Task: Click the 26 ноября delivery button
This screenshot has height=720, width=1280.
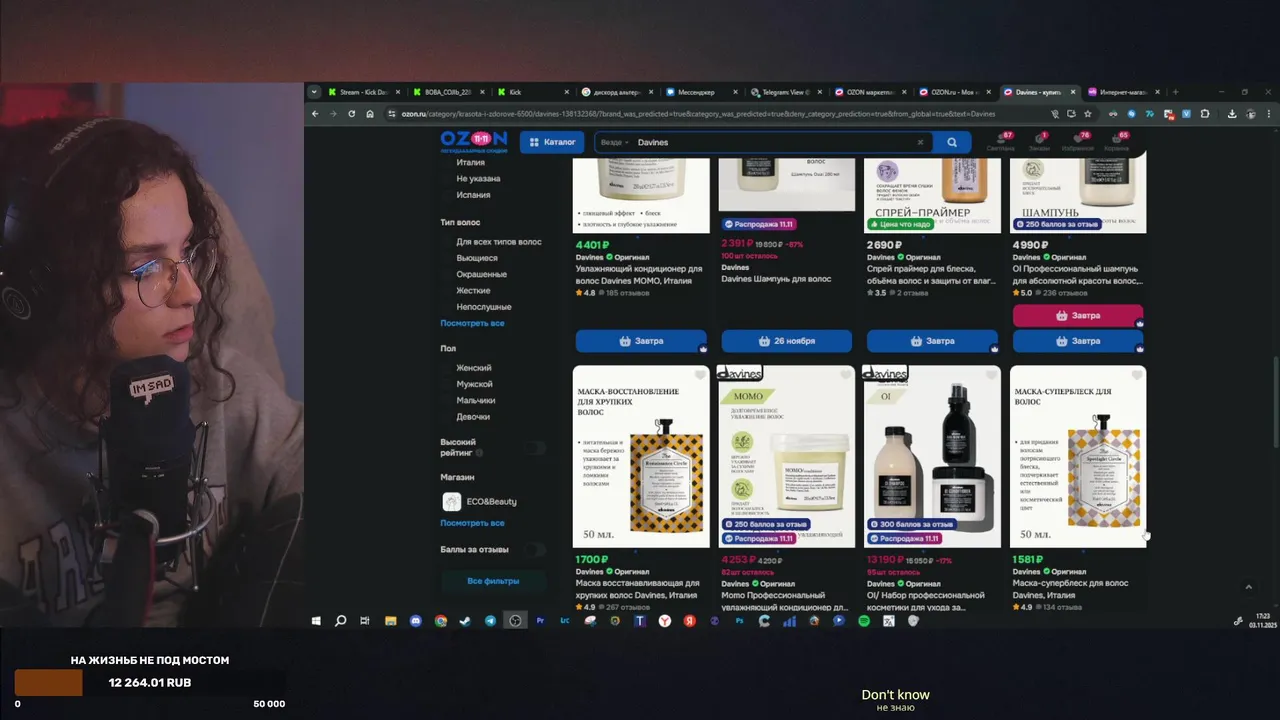Action: [x=787, y=341]
